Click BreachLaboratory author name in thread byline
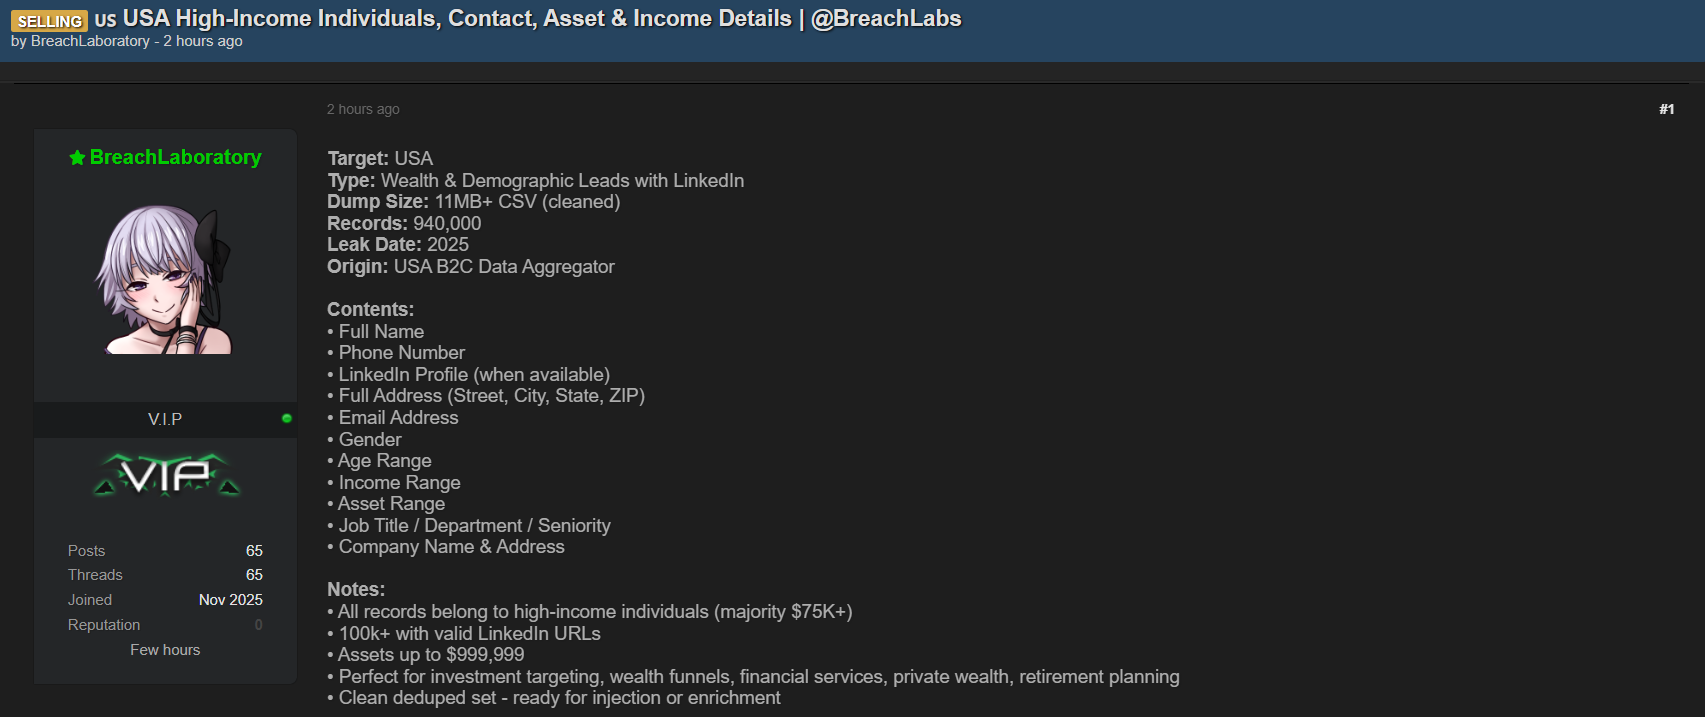 pos(90,41)
